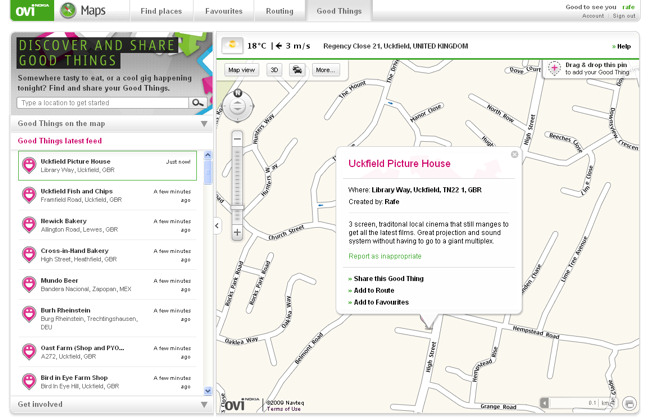The height and width of the screenshot is (420, 650).
Task: Open the Favourites tab
Action: coord(223,11)
